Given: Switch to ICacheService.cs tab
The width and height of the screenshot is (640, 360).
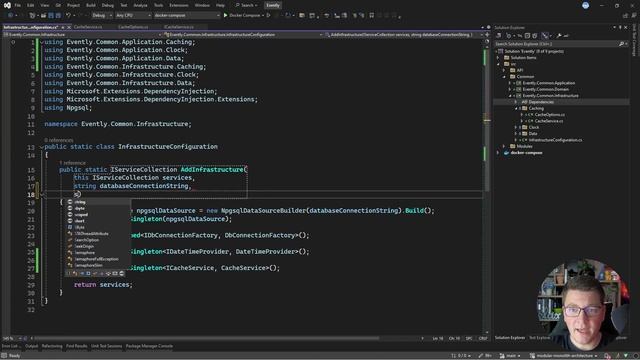Looking at the screenshot, I should tap(179, 27).
